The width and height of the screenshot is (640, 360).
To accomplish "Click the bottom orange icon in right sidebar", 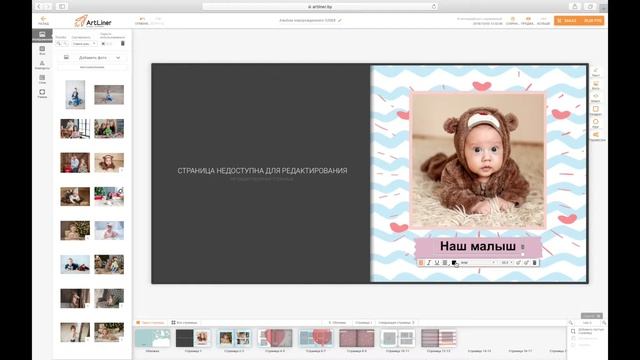I will 596,136.
